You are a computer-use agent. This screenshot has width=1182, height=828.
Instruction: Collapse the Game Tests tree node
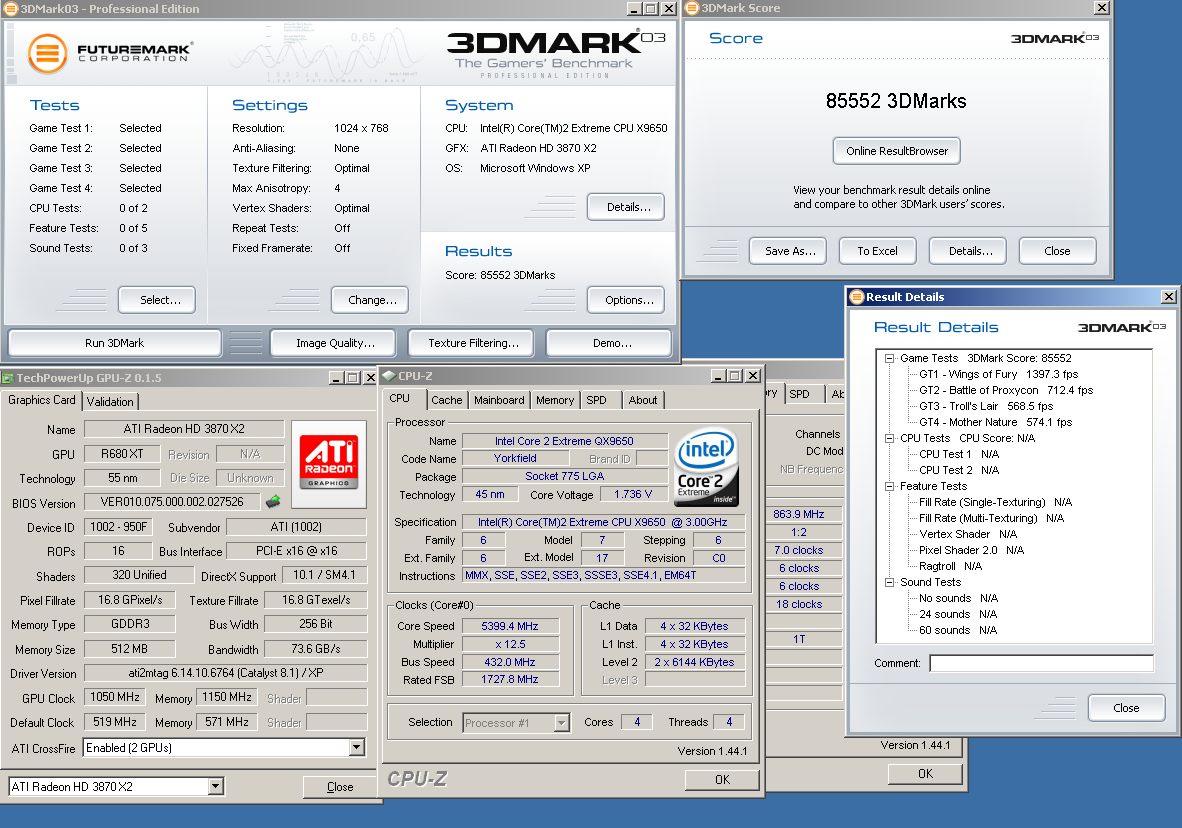(890, 358)
